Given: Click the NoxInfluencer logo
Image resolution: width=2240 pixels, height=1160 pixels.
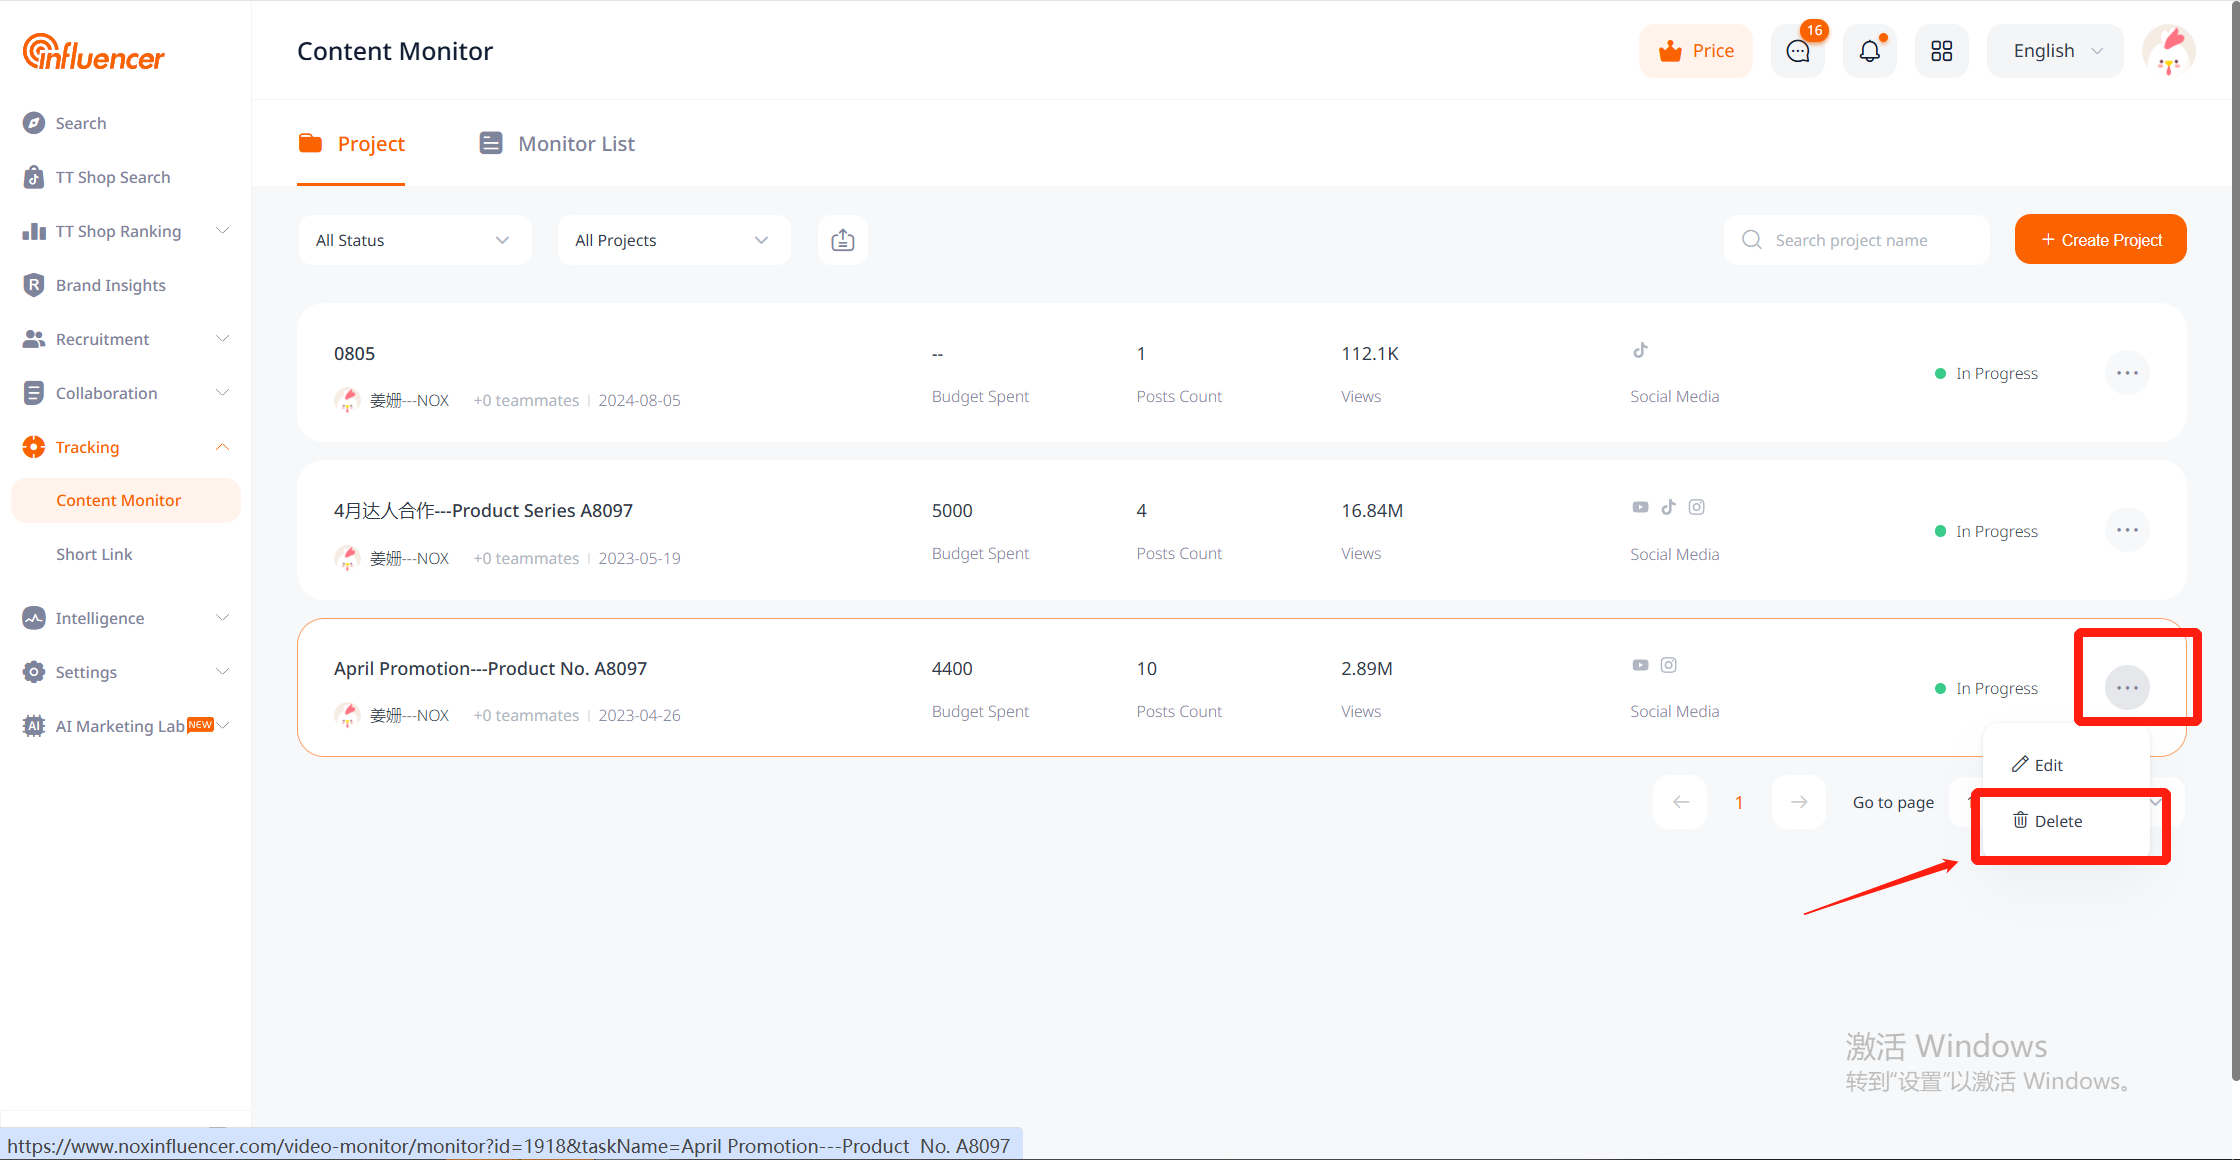Looking at the screenshot, I should tap(93, 53).
